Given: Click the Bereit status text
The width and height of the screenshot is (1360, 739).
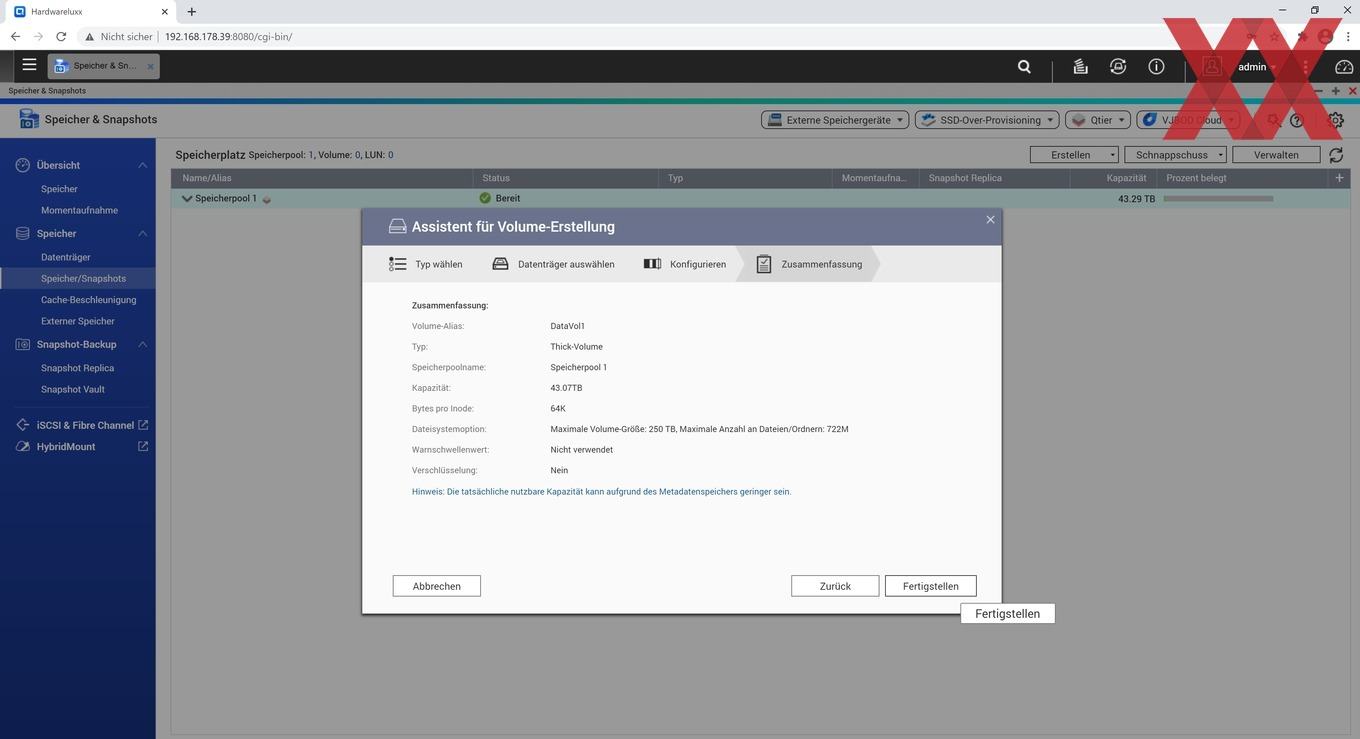Looking at the screenshot, I should [508, 198].
